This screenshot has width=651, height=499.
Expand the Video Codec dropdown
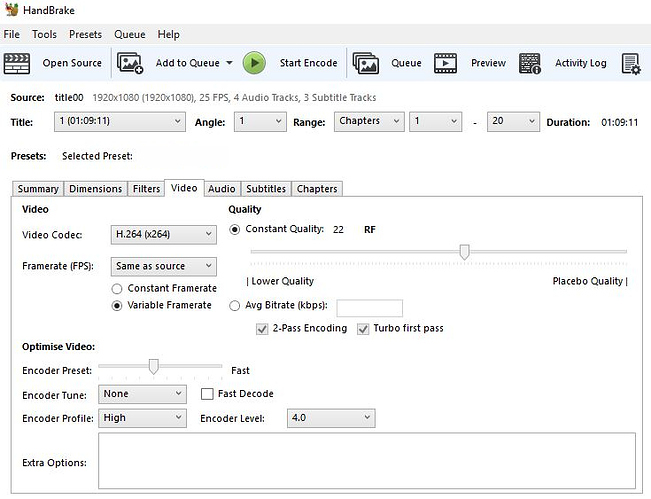click(x=164, y=235)
